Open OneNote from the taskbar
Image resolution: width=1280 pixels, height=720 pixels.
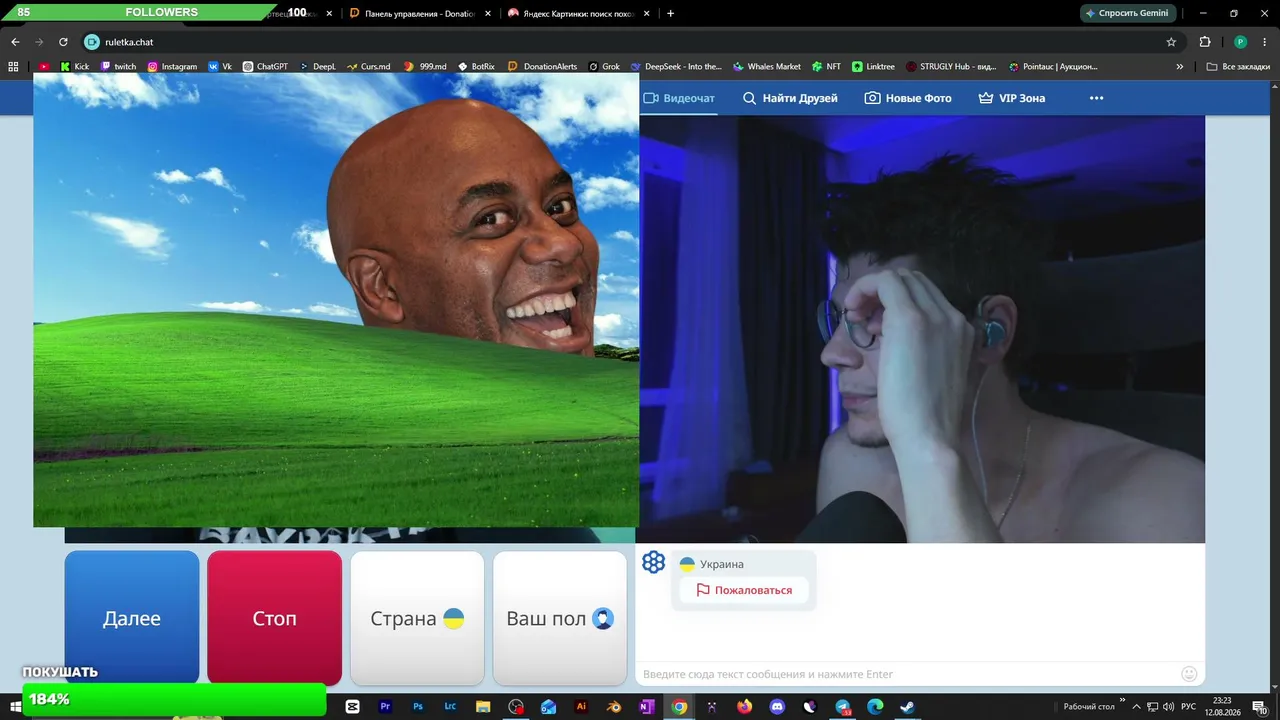coord(646,707)
